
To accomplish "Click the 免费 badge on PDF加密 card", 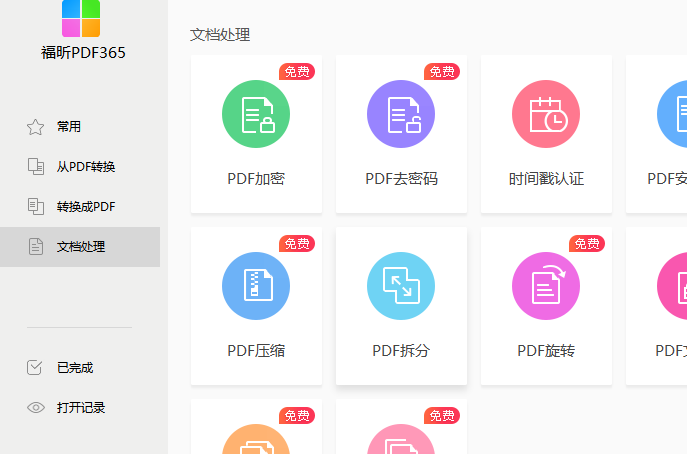I will pos(297,71).
